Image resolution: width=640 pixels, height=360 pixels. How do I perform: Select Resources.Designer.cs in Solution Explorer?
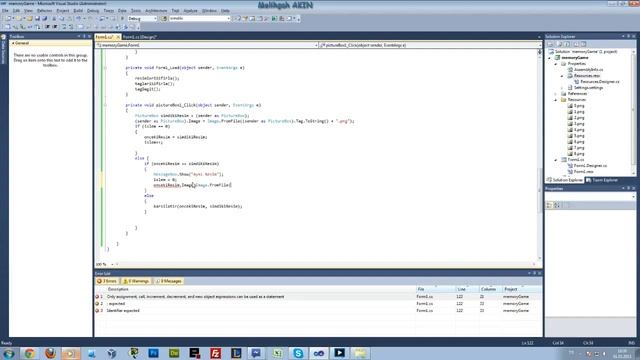(599, 82)
